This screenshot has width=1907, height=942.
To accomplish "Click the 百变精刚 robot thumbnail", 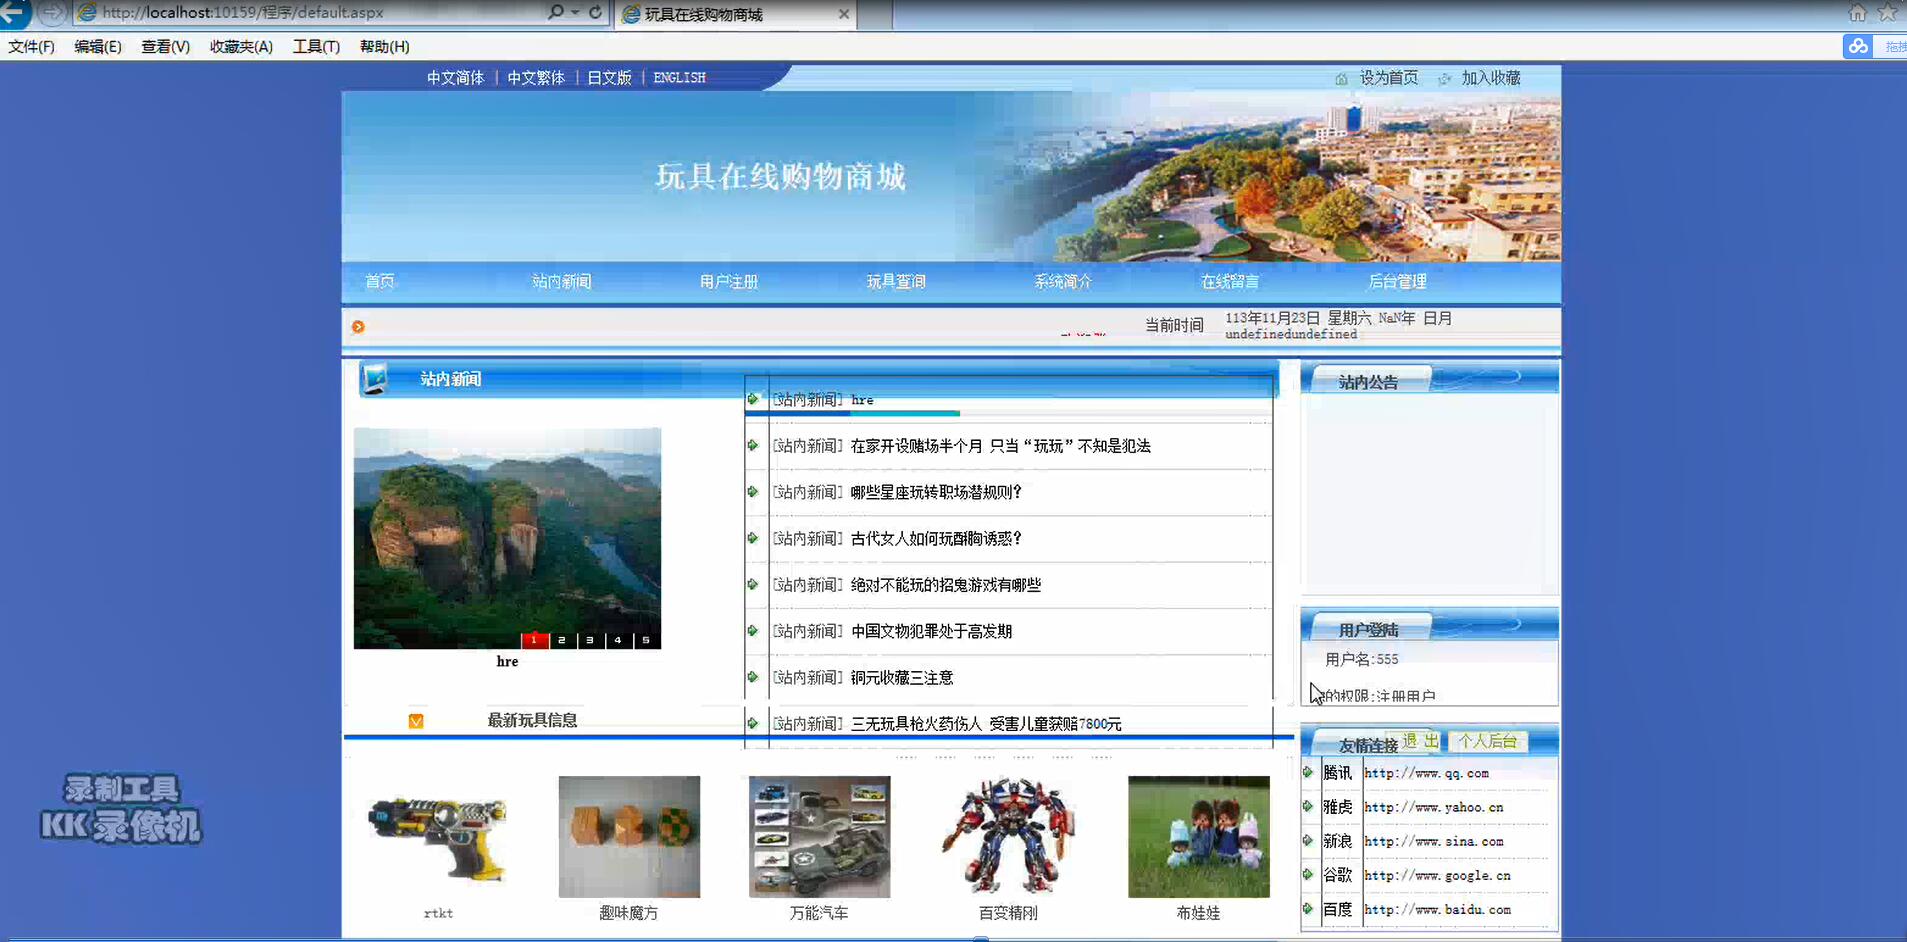I will point(1008,837).
